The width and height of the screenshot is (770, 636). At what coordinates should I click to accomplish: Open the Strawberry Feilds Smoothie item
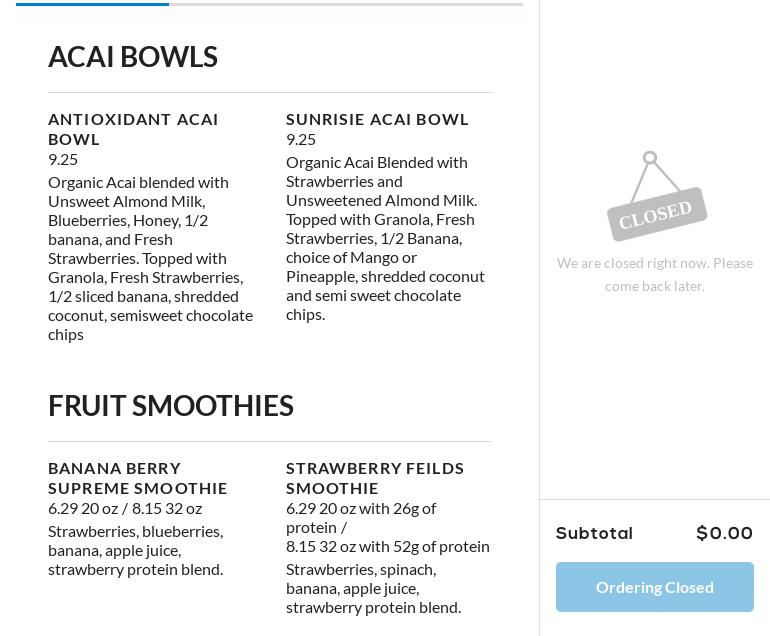(x=375, y=478)
